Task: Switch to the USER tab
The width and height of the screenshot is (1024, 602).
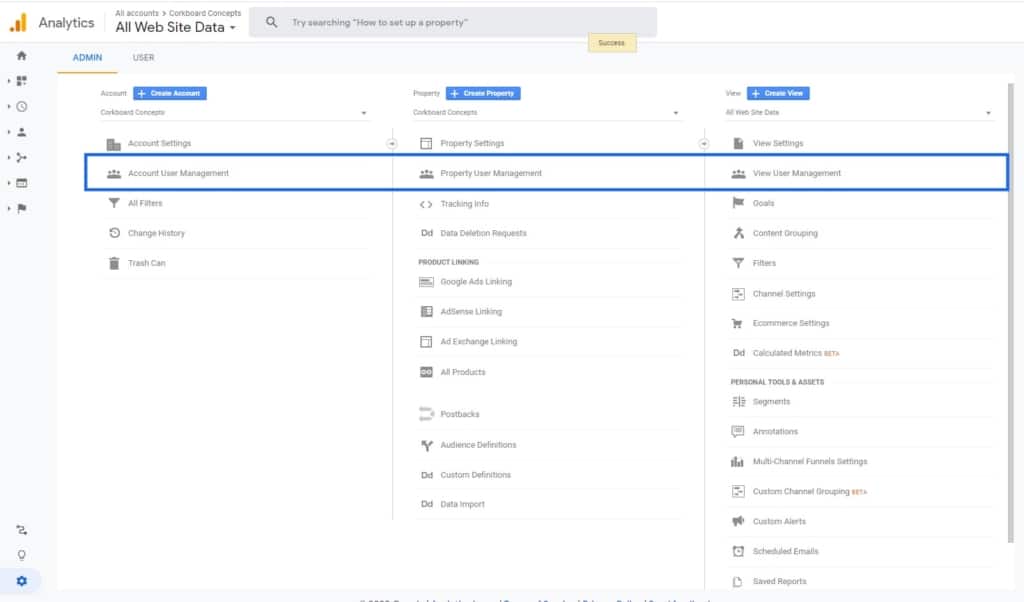Action: (x=144, y=58)
